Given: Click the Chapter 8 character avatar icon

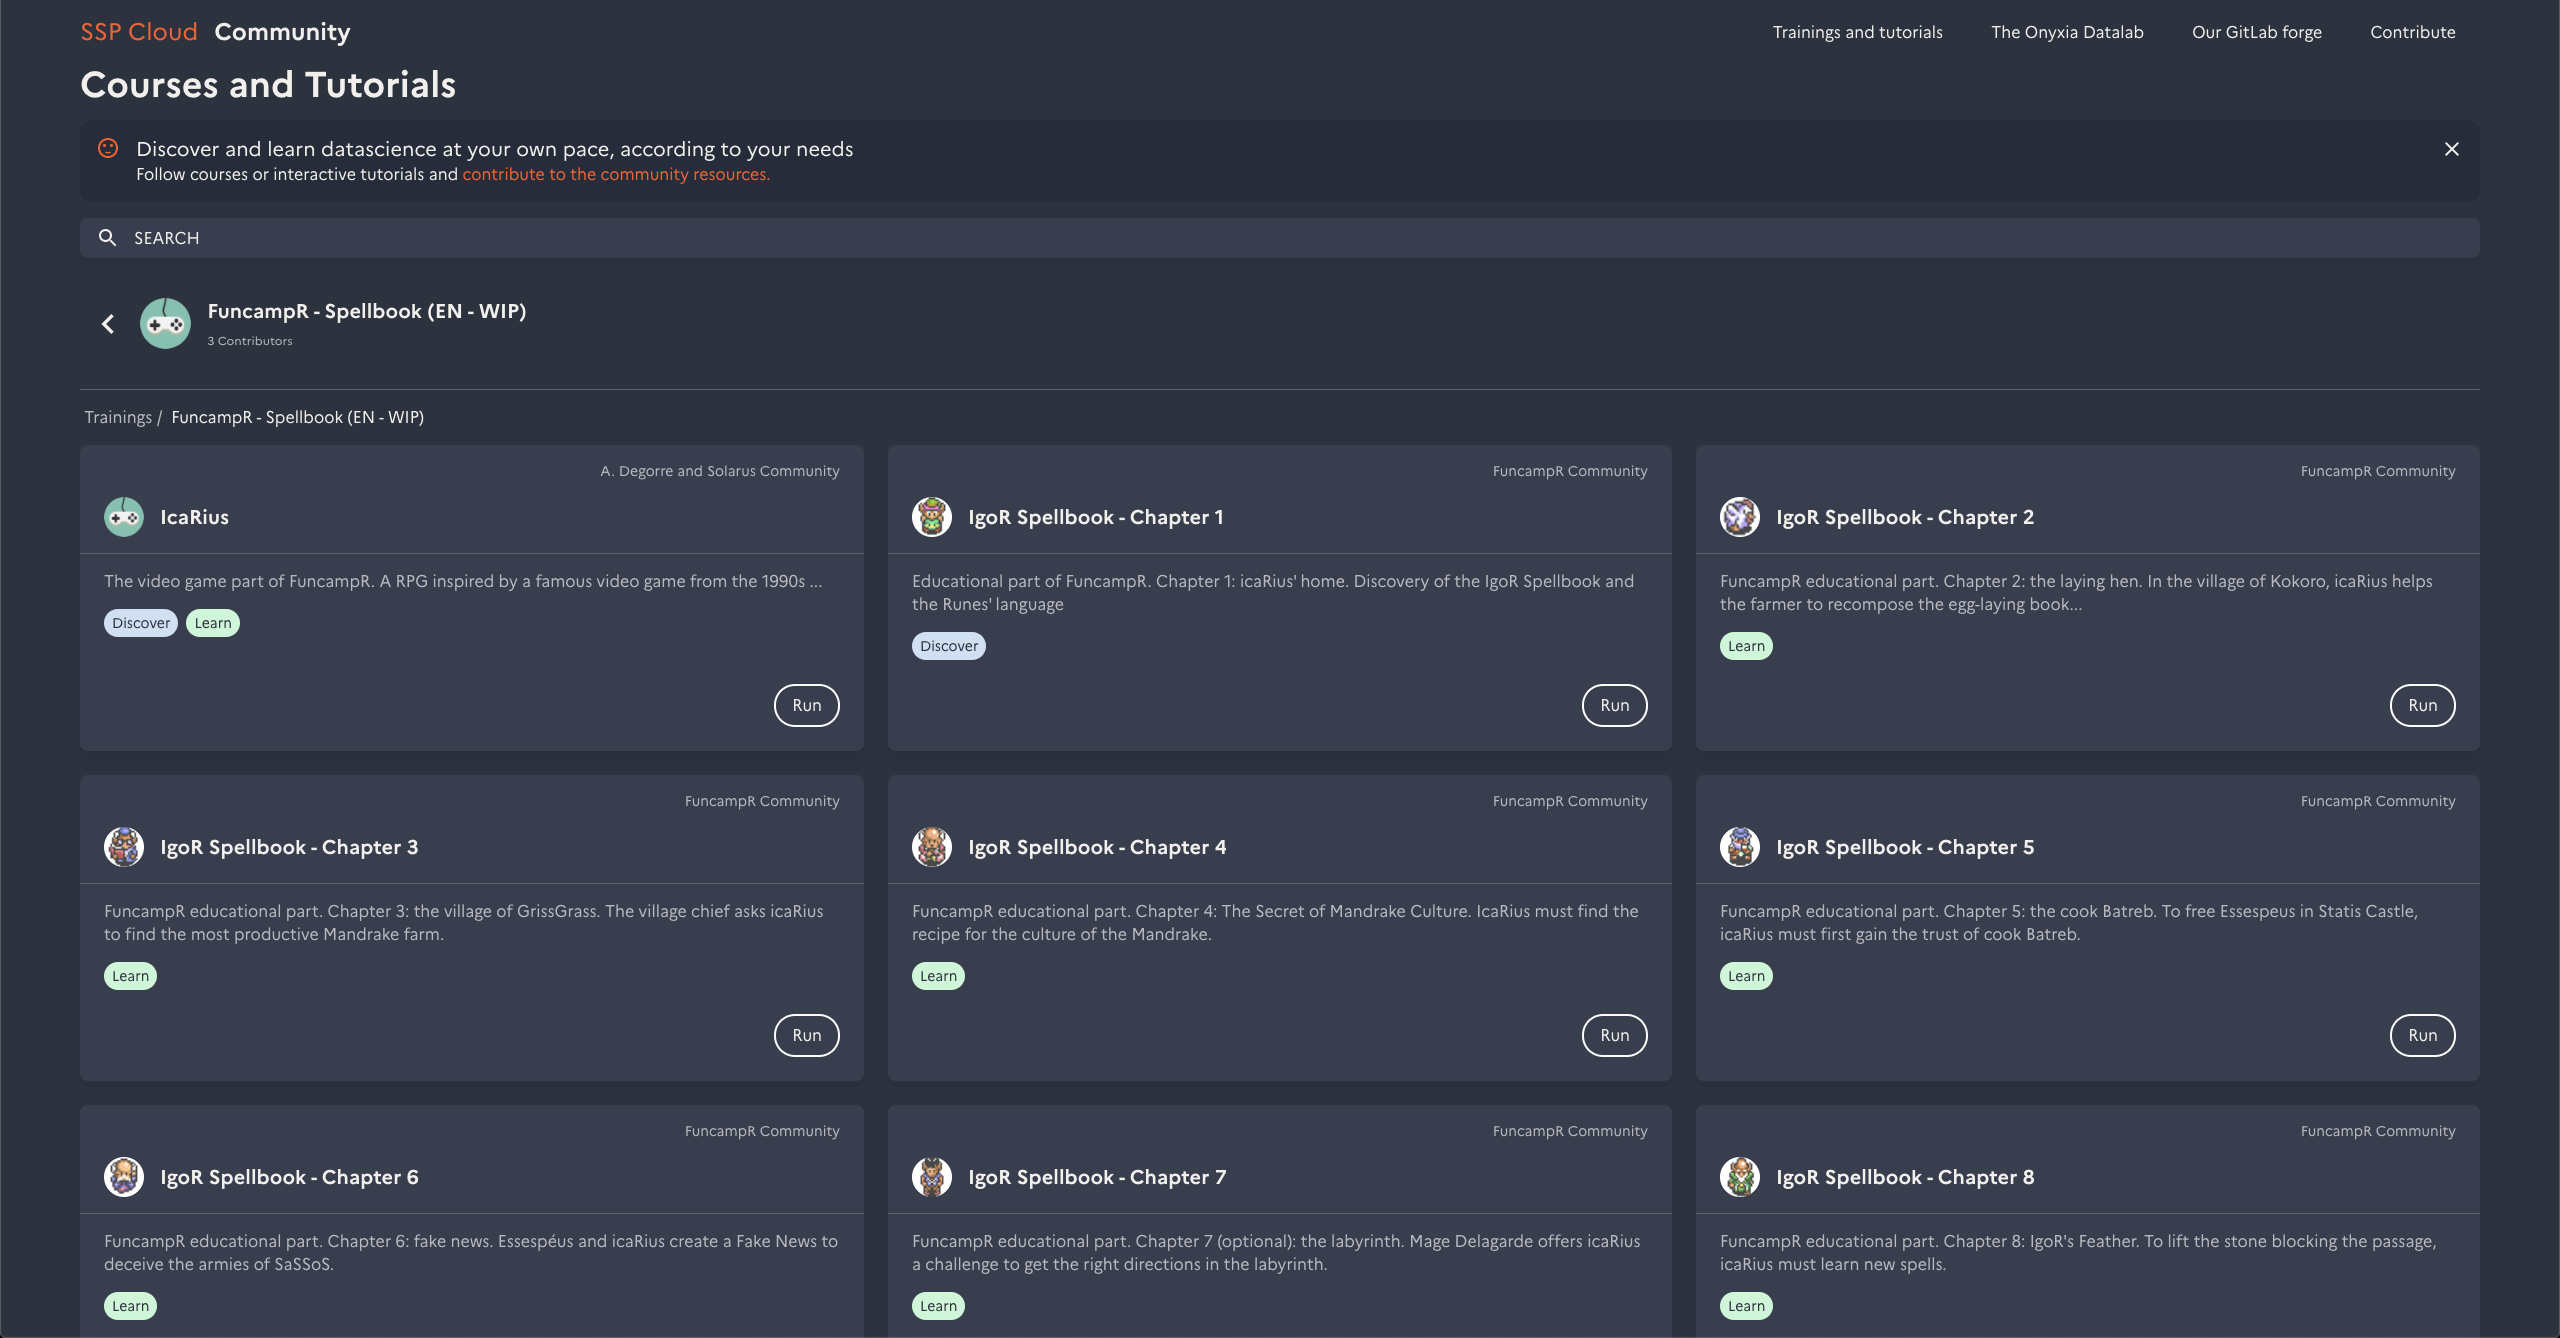Looking at the screenshot, I should (1739, 1177).
